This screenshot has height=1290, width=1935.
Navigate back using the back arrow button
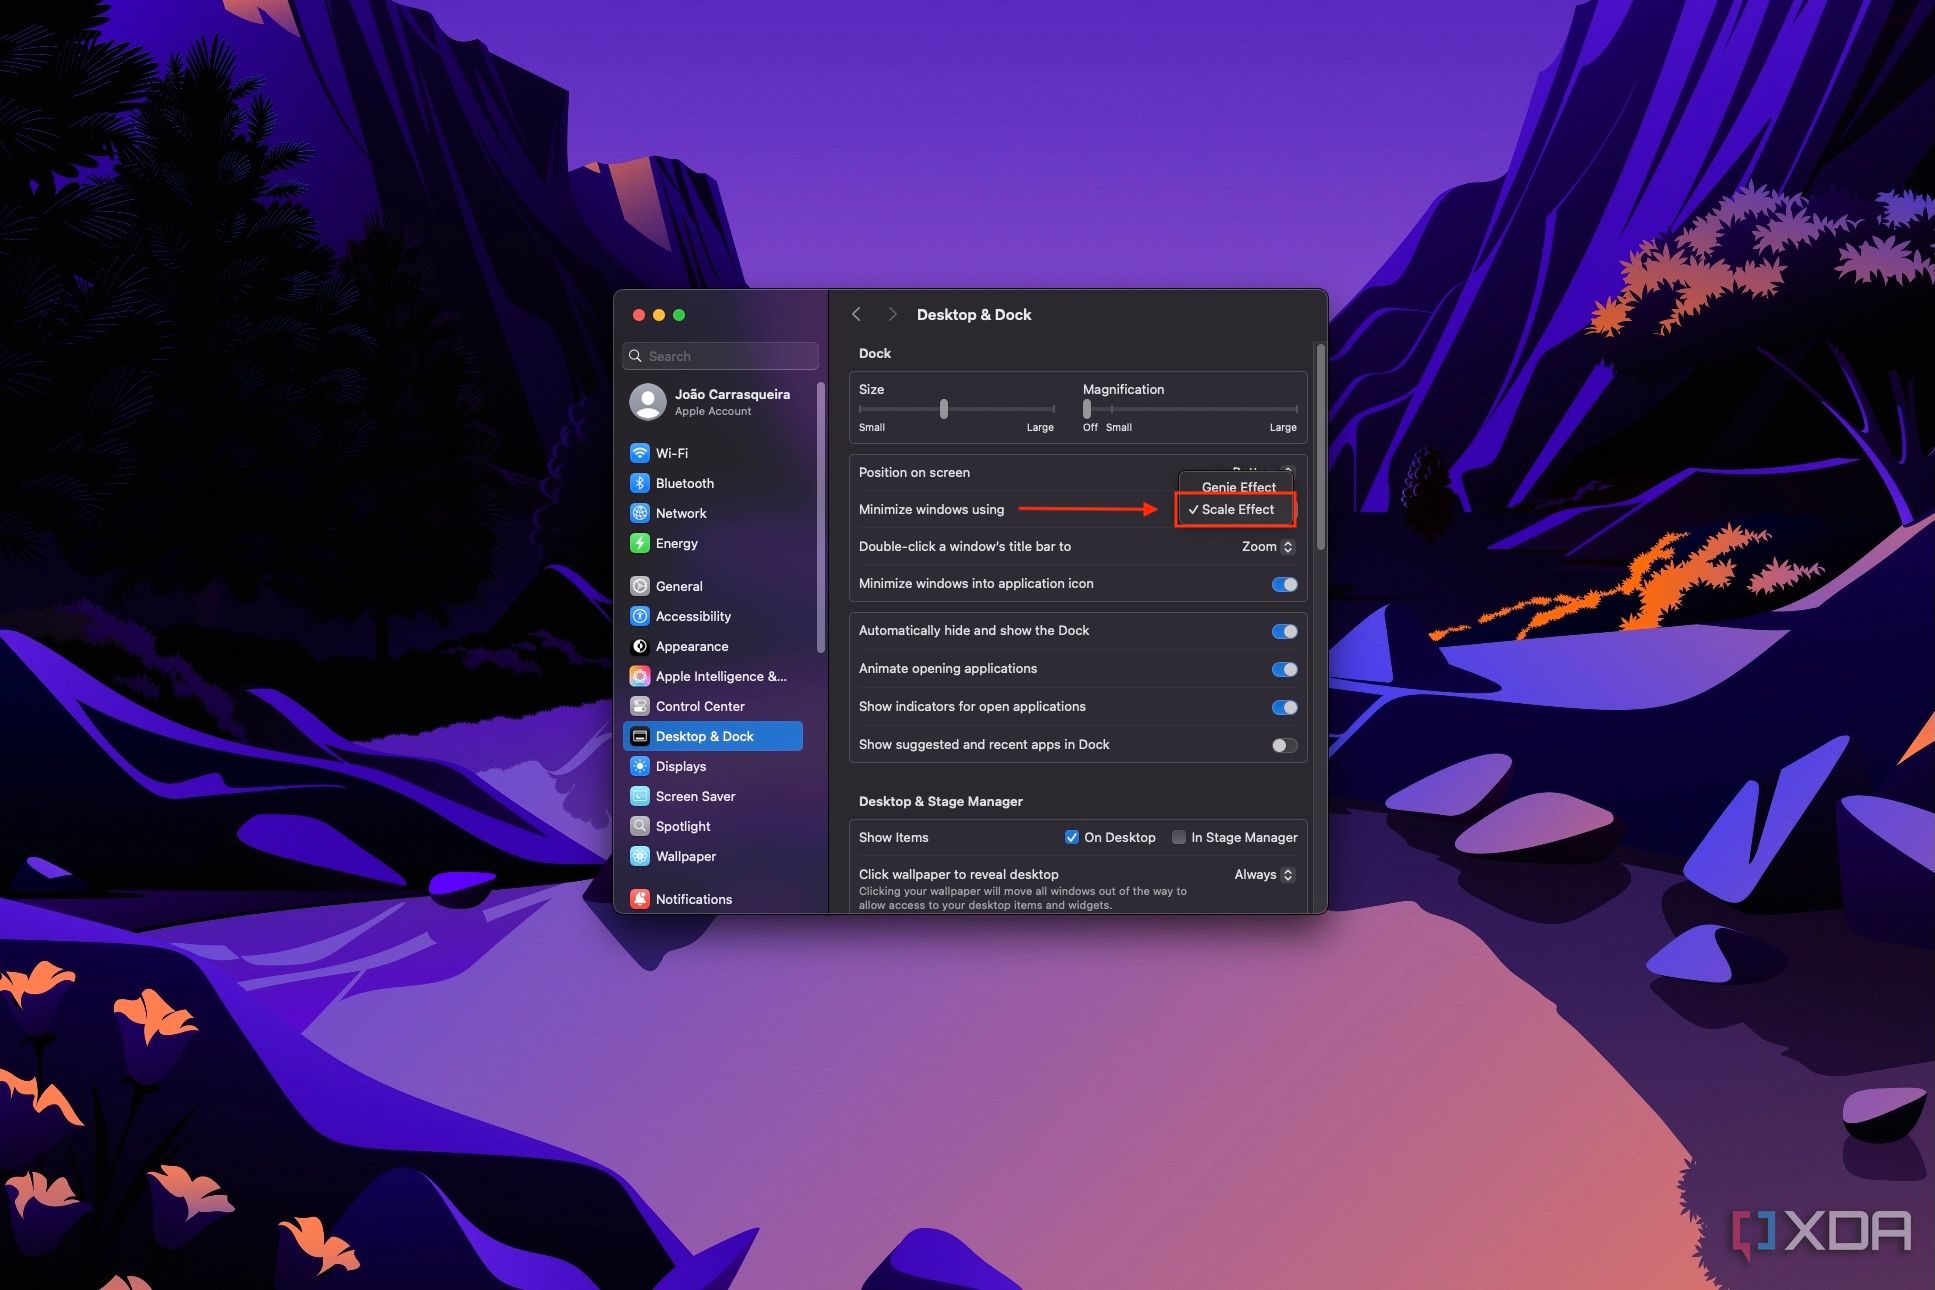858,312
